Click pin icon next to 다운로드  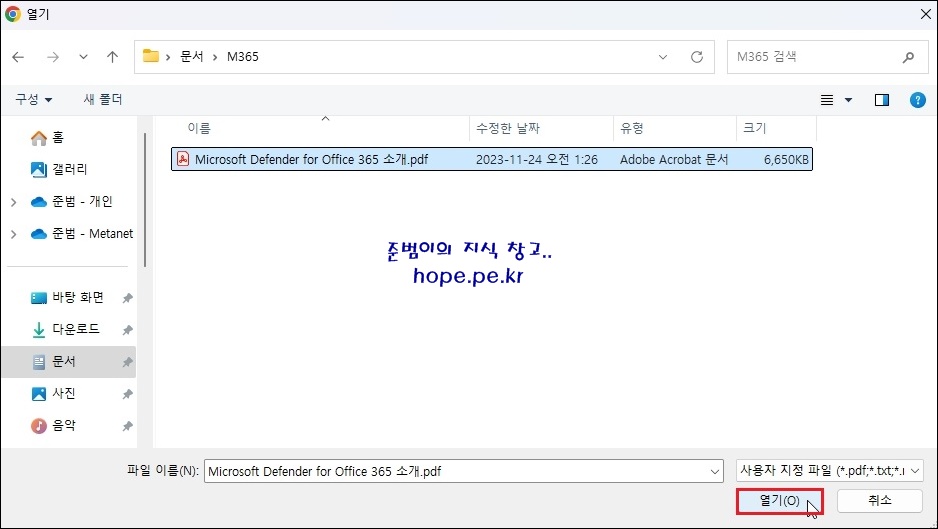pyautogui.click(x=127, y=330)
